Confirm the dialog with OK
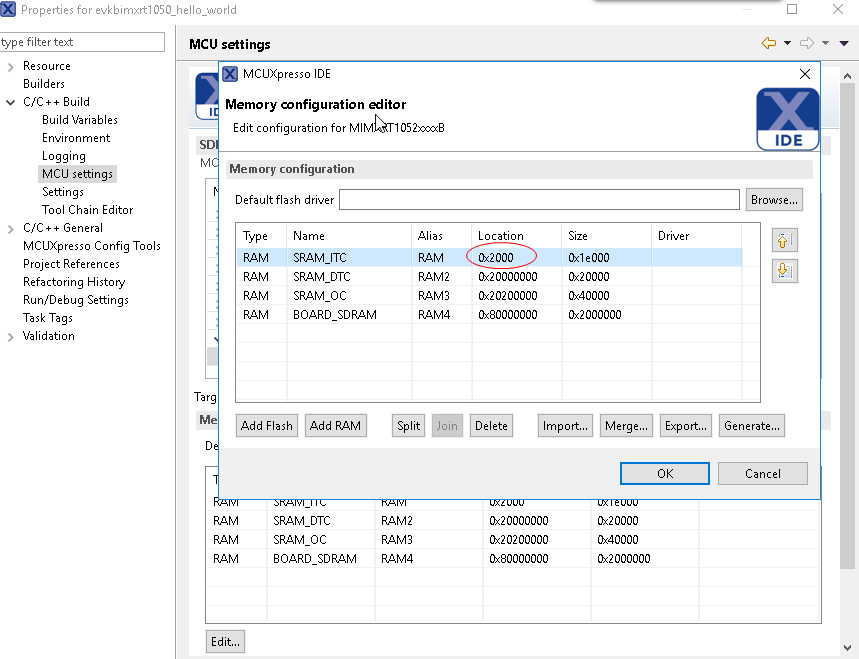 point(665,473)
